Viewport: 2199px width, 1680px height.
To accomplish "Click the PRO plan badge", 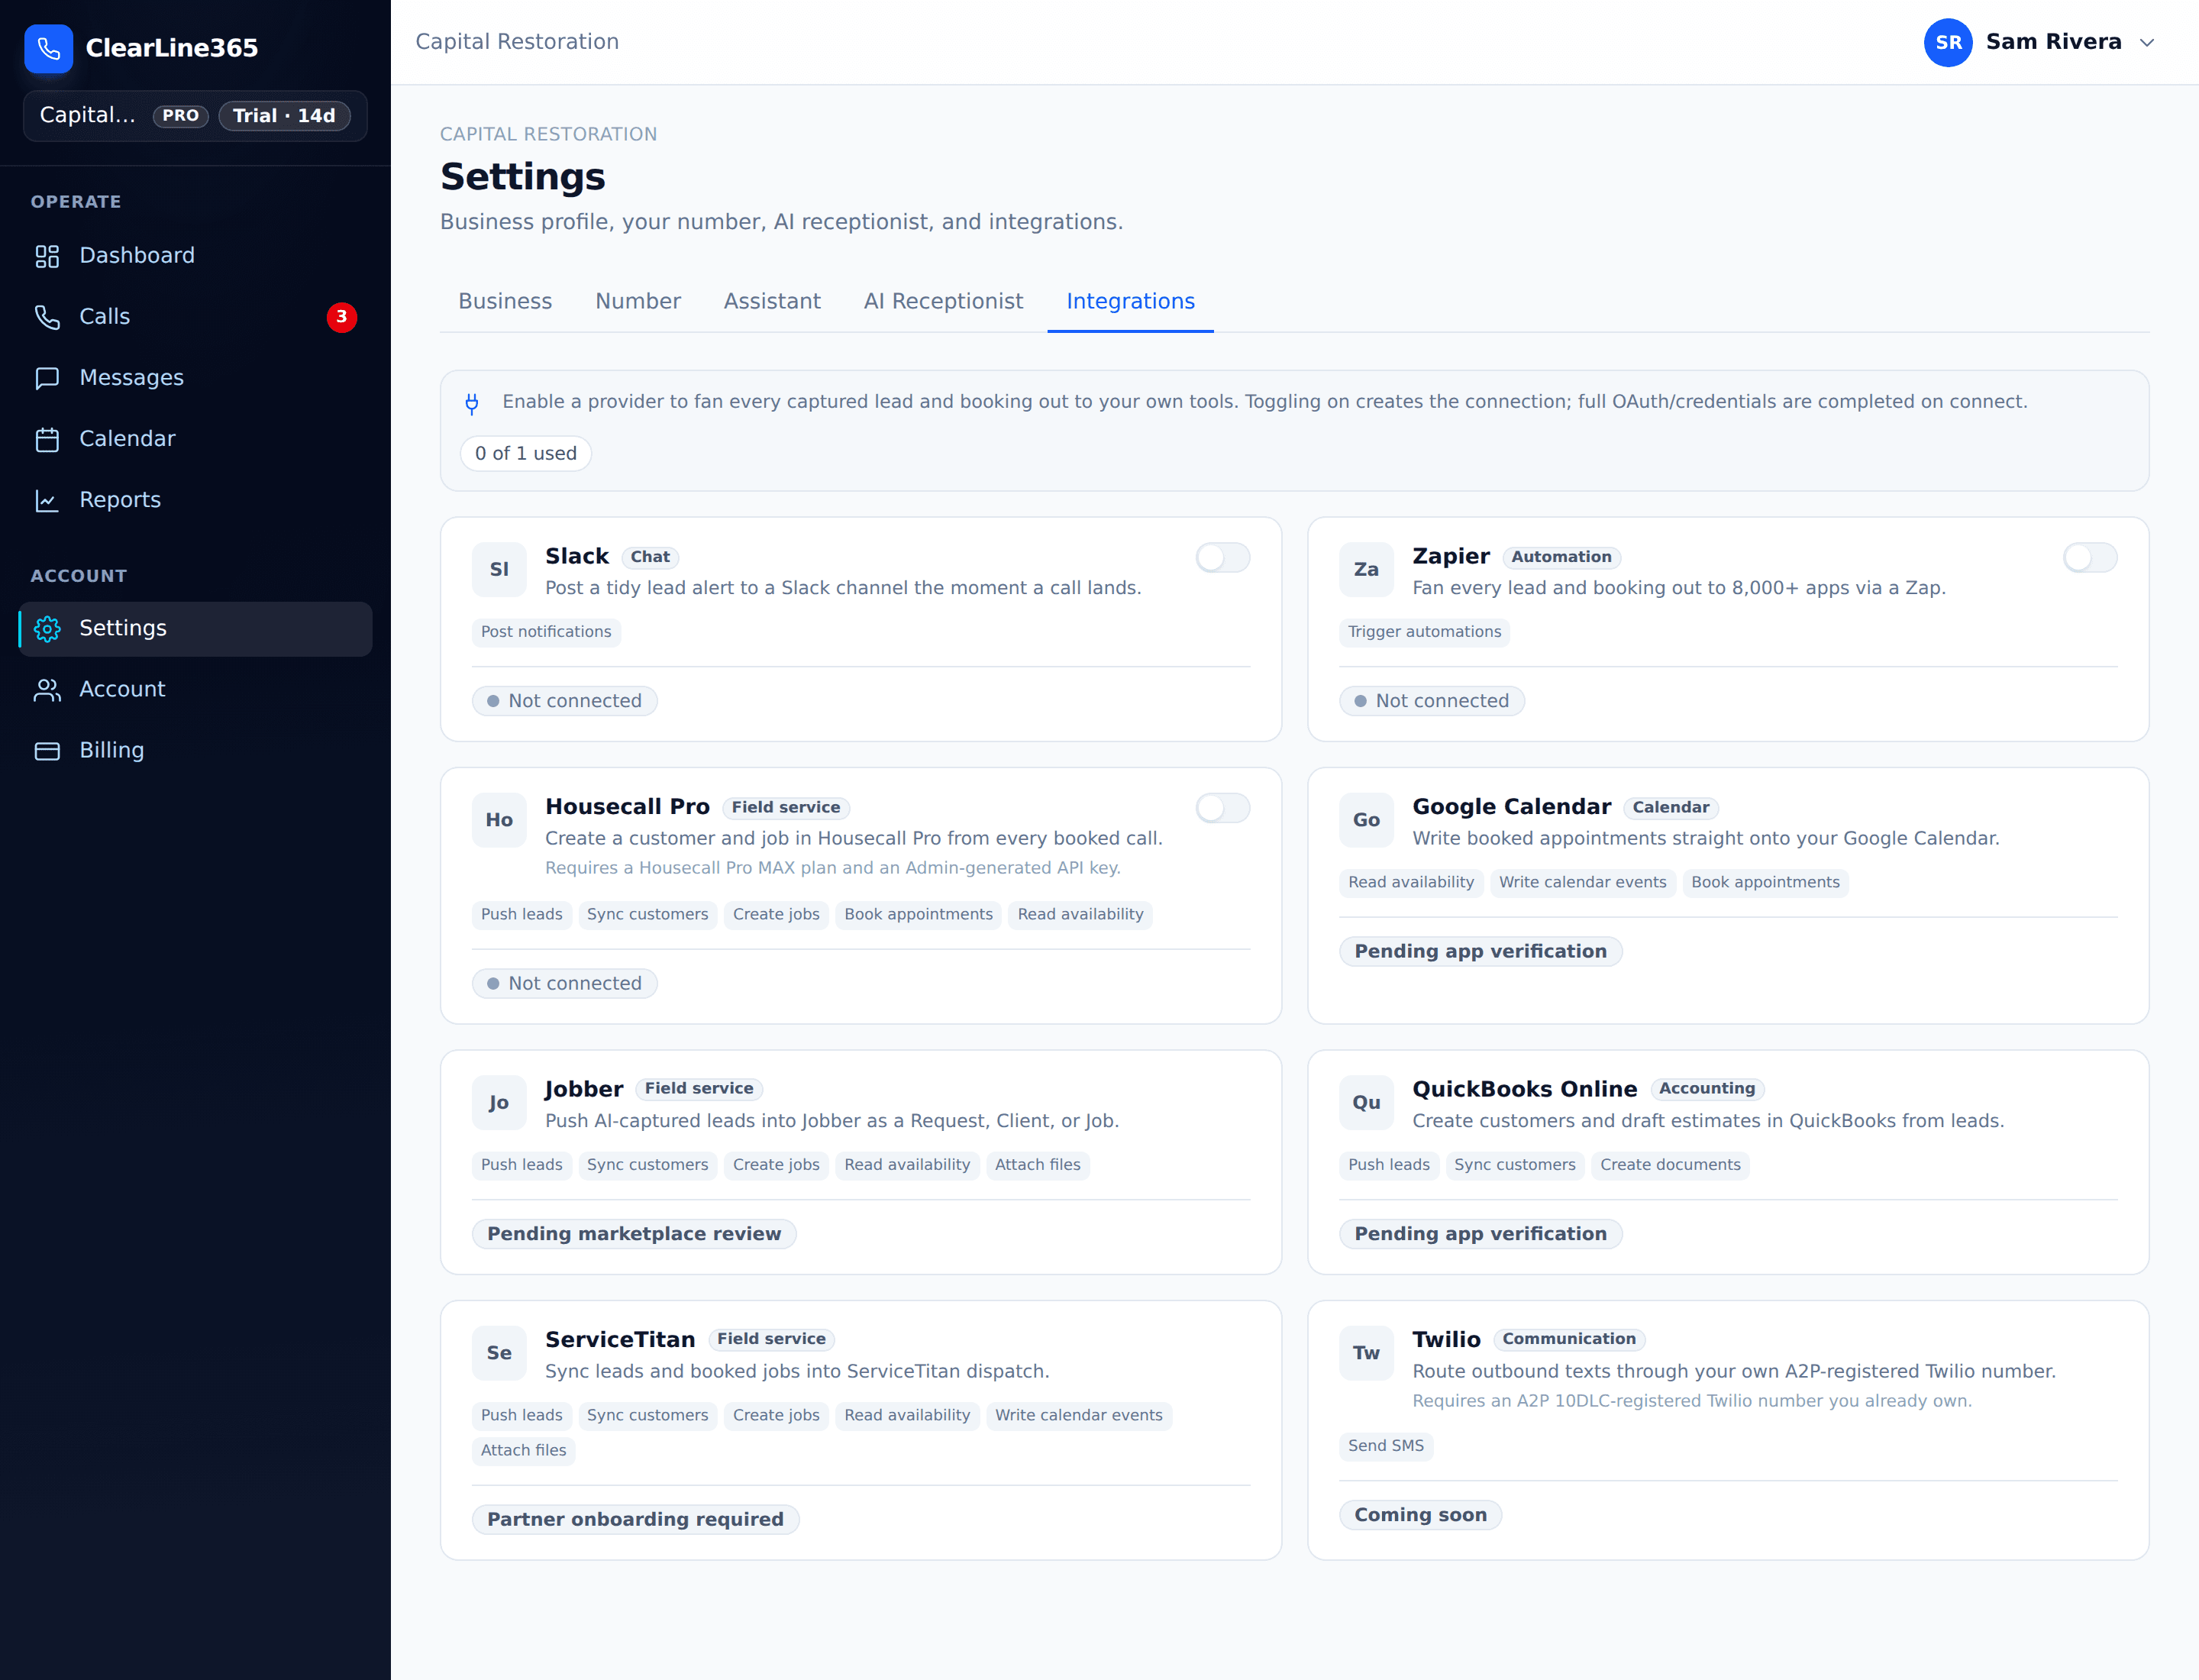I will [x=180, y=116].
